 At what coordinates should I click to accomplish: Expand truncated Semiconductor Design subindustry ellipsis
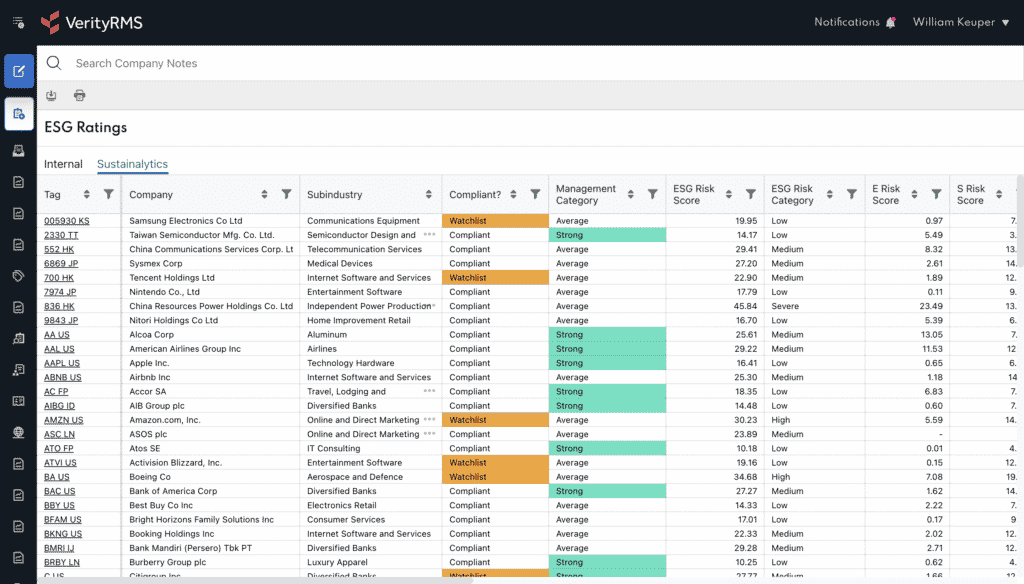(429, 235)
